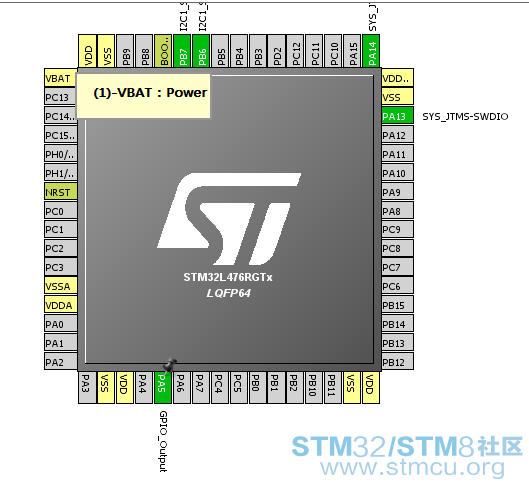
Task: Choose the PC11 pin
Action: [x=314, y=51]
